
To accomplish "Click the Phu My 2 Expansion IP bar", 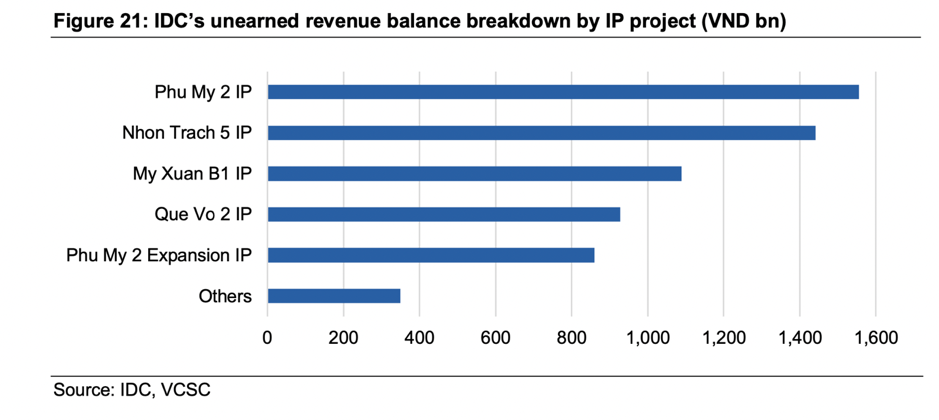I will coord(431,255).
